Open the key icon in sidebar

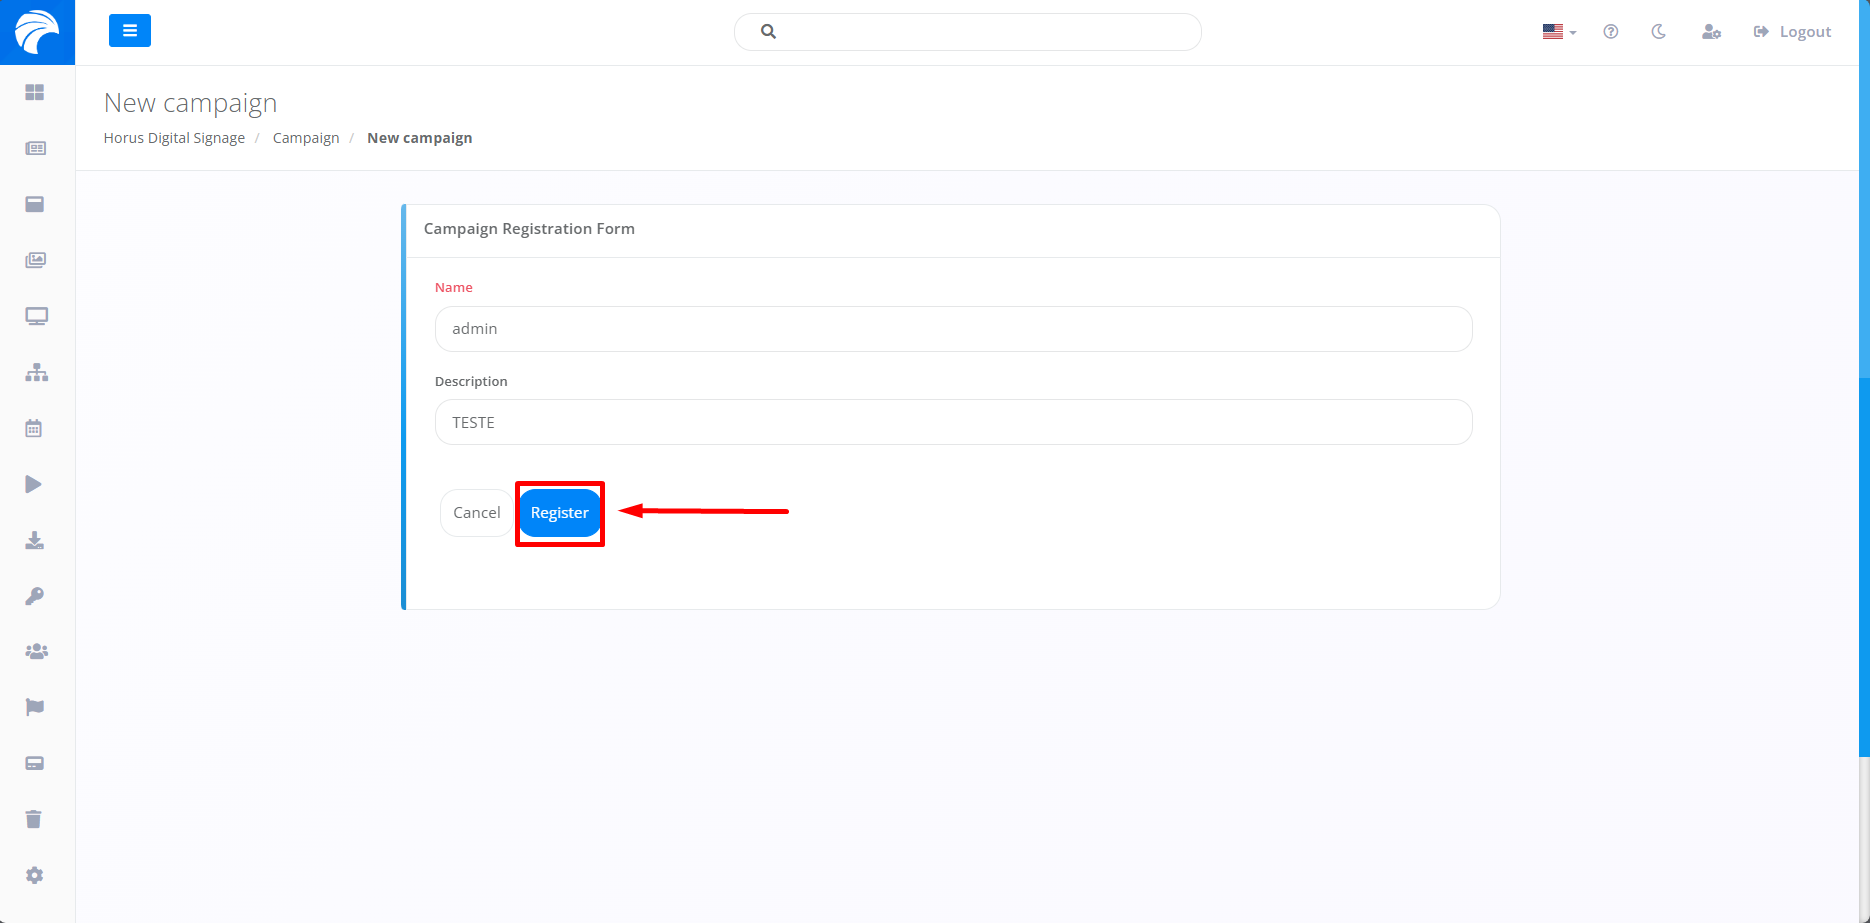tap(34, 596)
